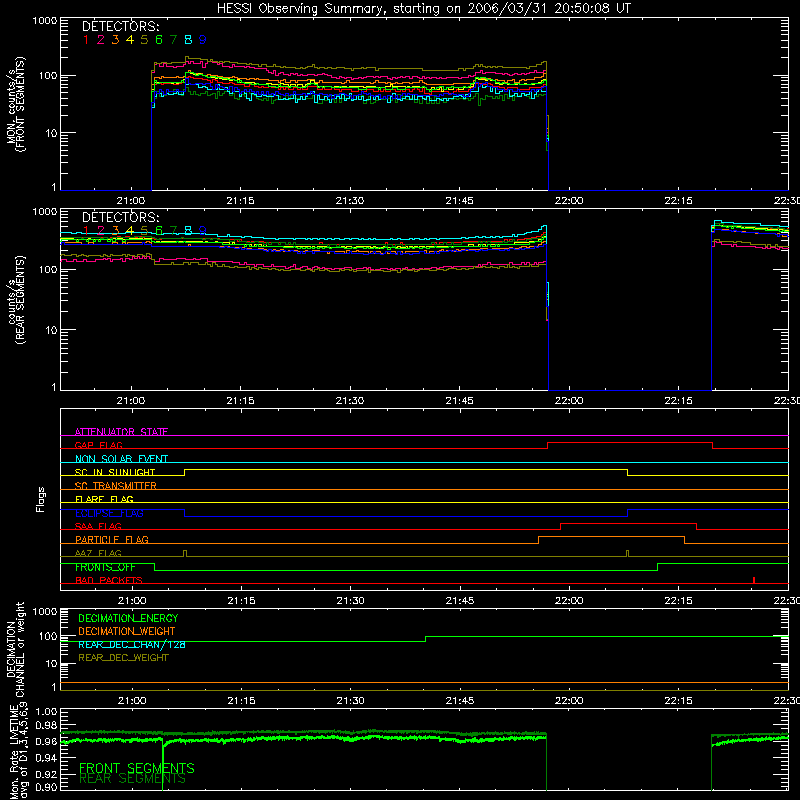Select the FLARE_FLAG label

tap(104, 499)
